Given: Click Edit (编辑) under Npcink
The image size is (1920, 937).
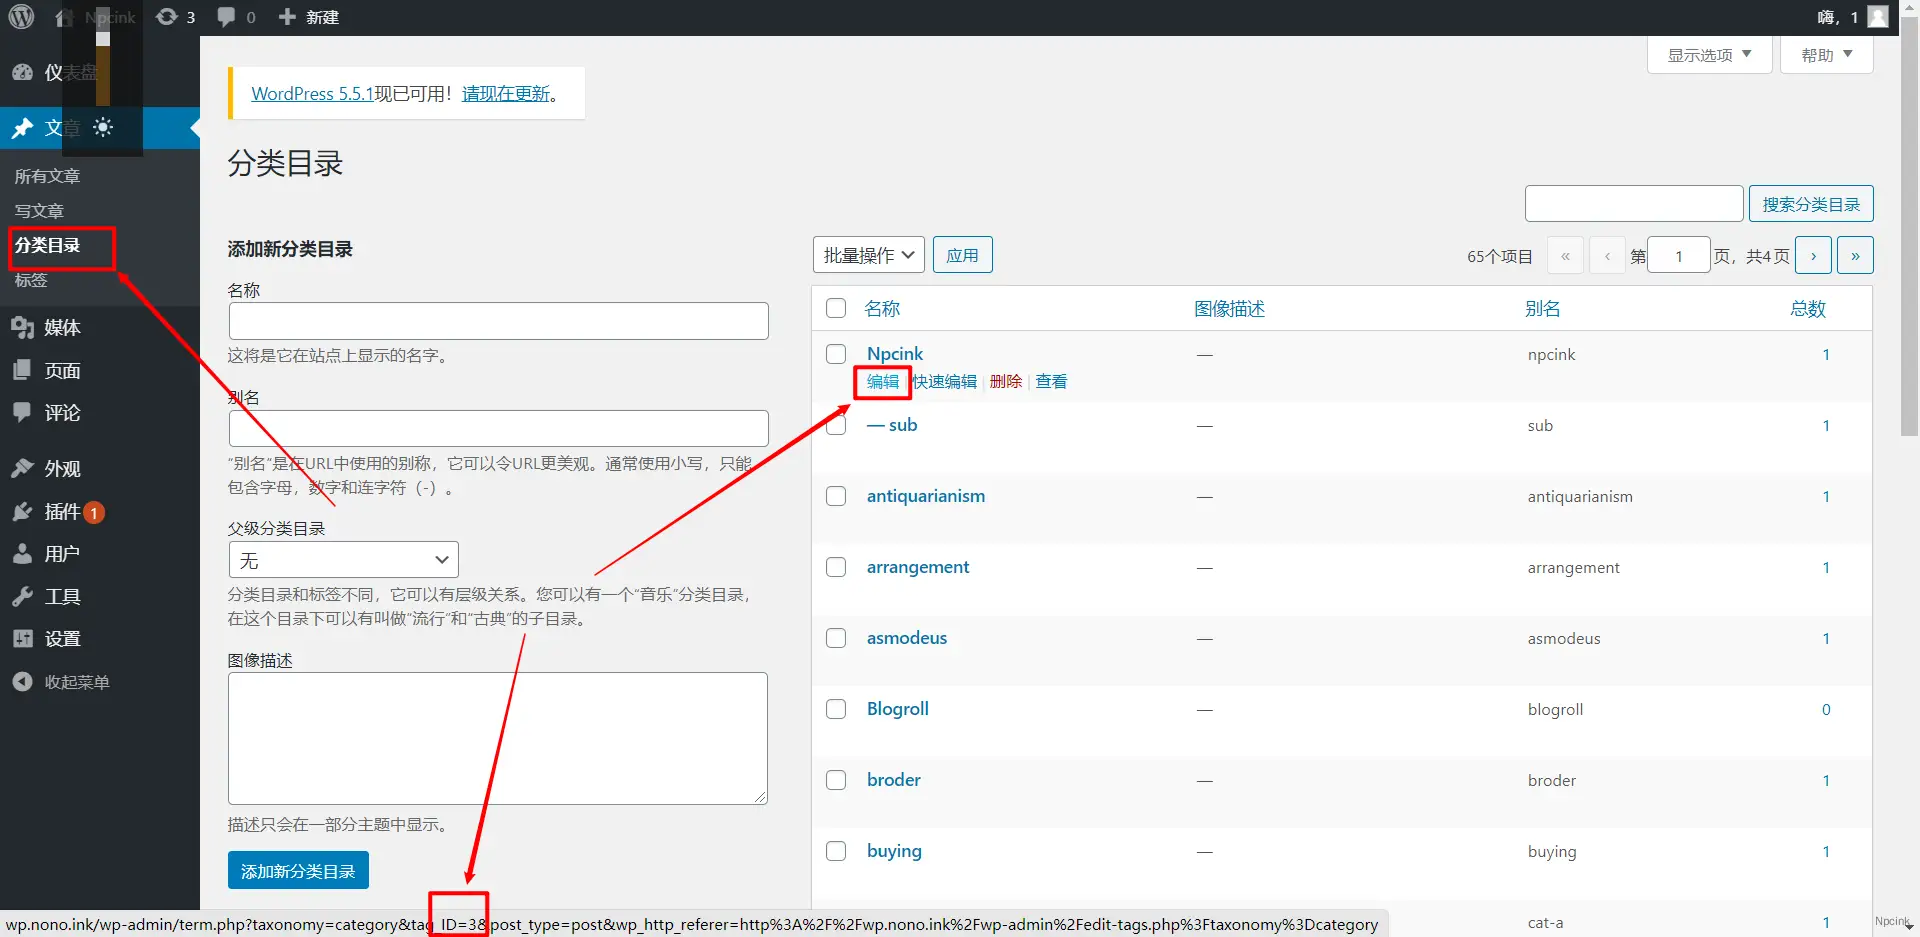Looking at the screenshot, I should [883, 381].
